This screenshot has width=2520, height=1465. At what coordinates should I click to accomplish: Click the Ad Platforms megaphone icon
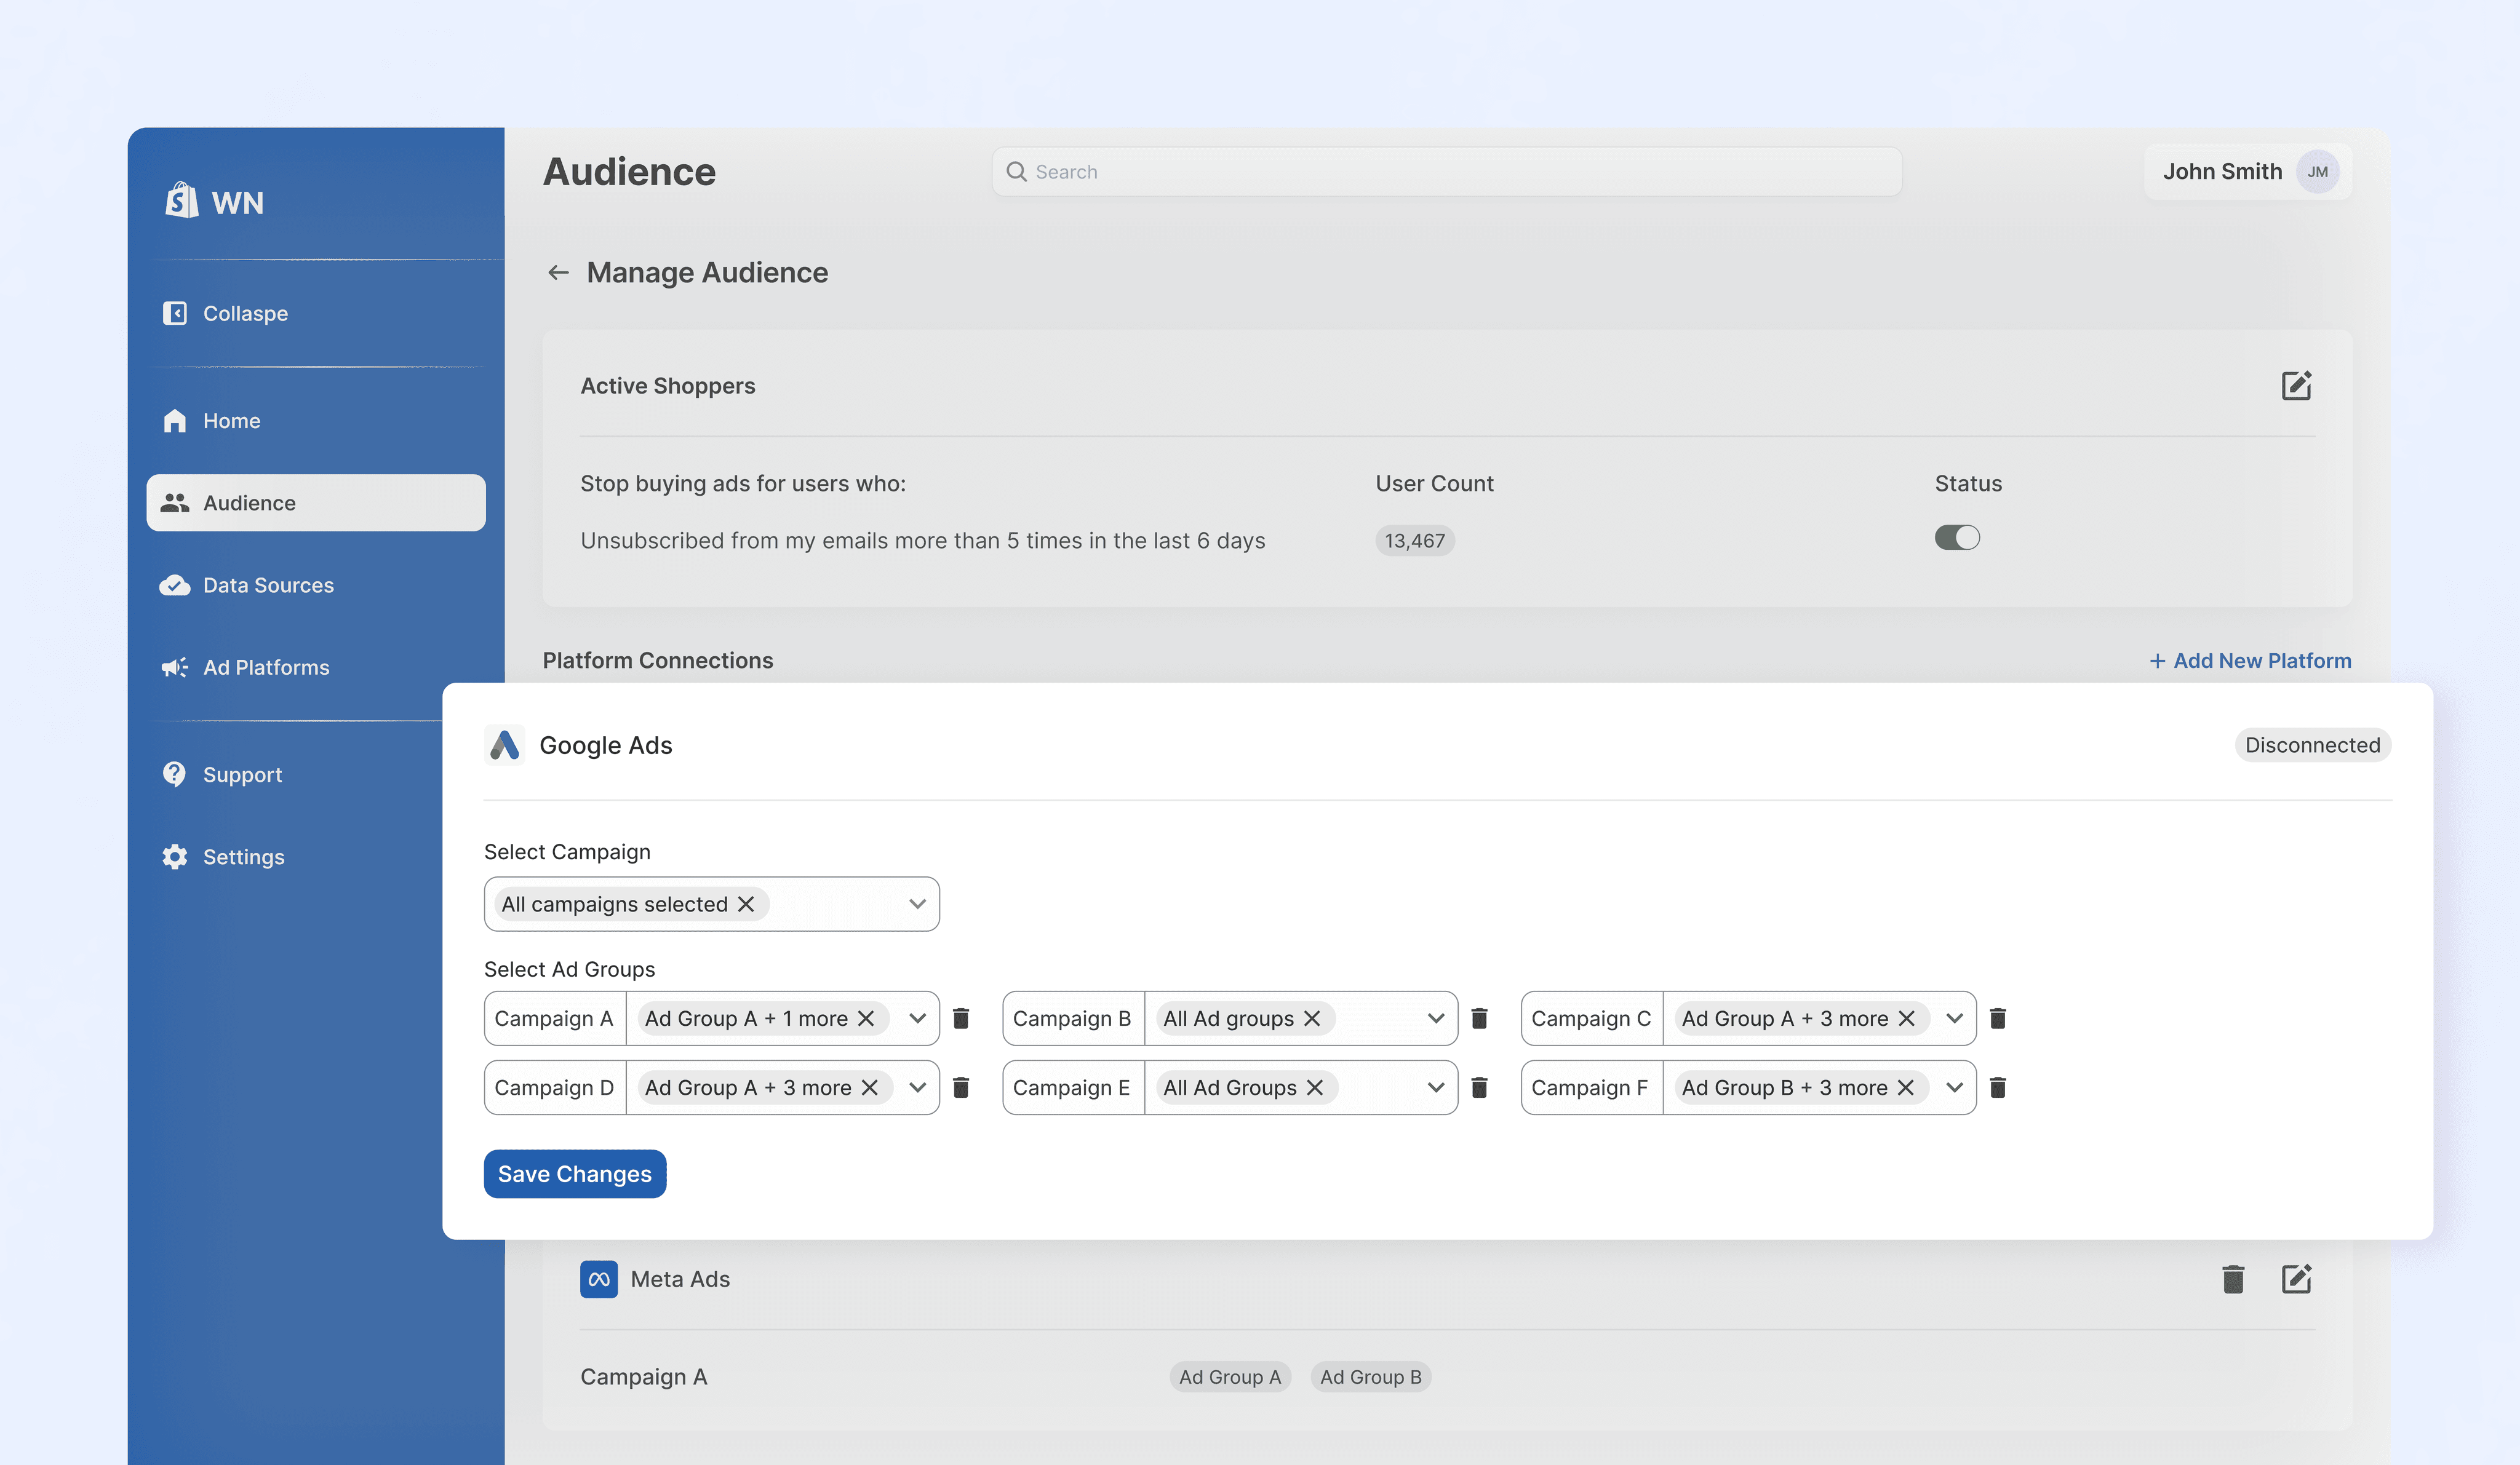pyautogui.click(x=175, y=667)
